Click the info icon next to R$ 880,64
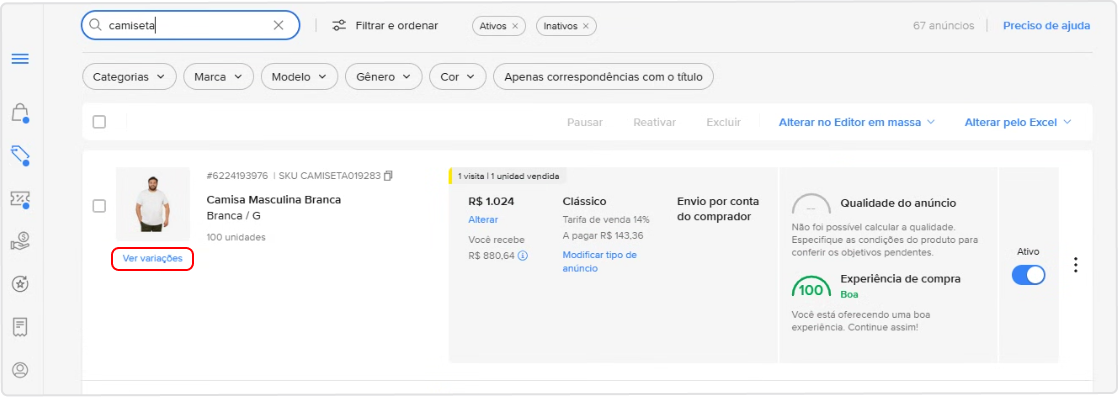Image resolution: width=1118 pixels, height=397 pixels. [523, 256]
